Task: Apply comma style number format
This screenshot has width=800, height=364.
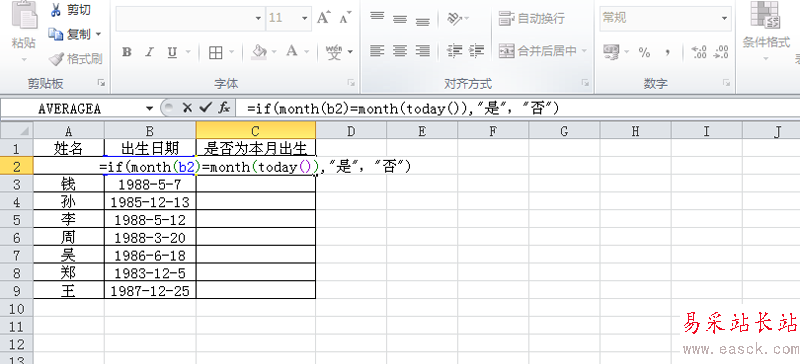Action: coord(667,52)
